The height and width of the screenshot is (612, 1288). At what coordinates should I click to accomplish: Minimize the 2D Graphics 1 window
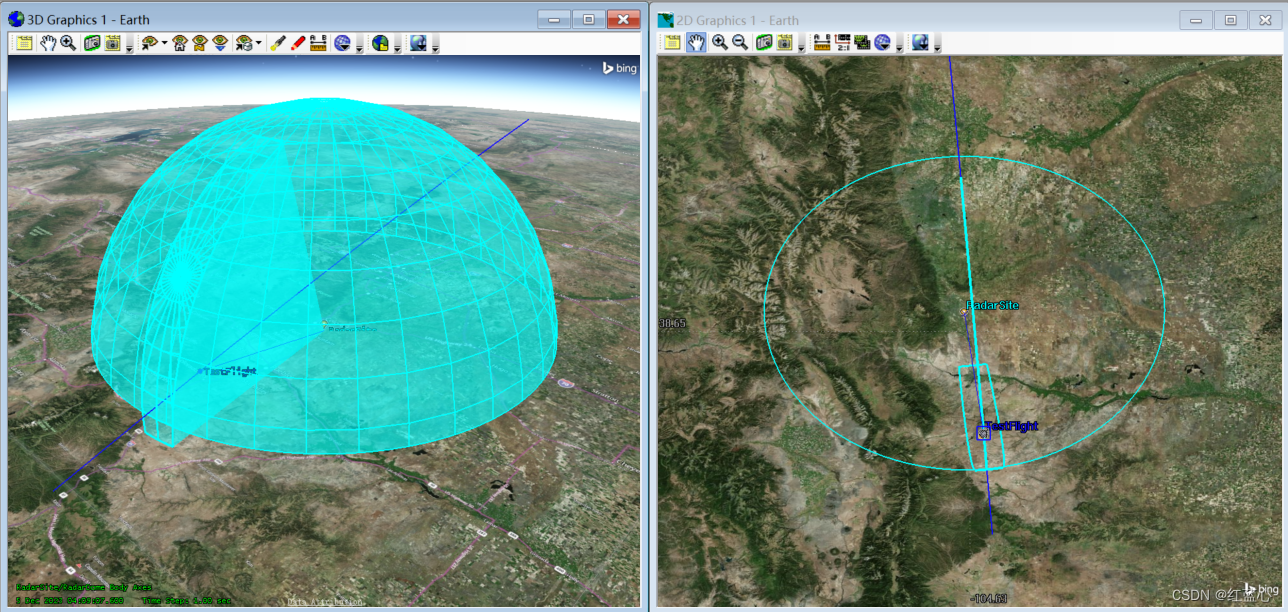tap(1197, 19)
